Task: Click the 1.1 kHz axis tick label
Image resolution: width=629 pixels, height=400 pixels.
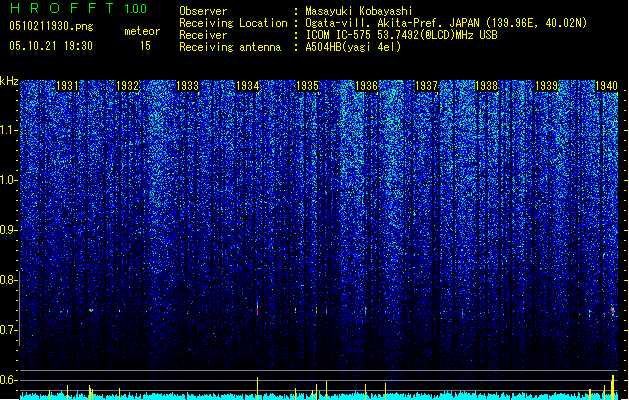Action: tap(8, 130)
